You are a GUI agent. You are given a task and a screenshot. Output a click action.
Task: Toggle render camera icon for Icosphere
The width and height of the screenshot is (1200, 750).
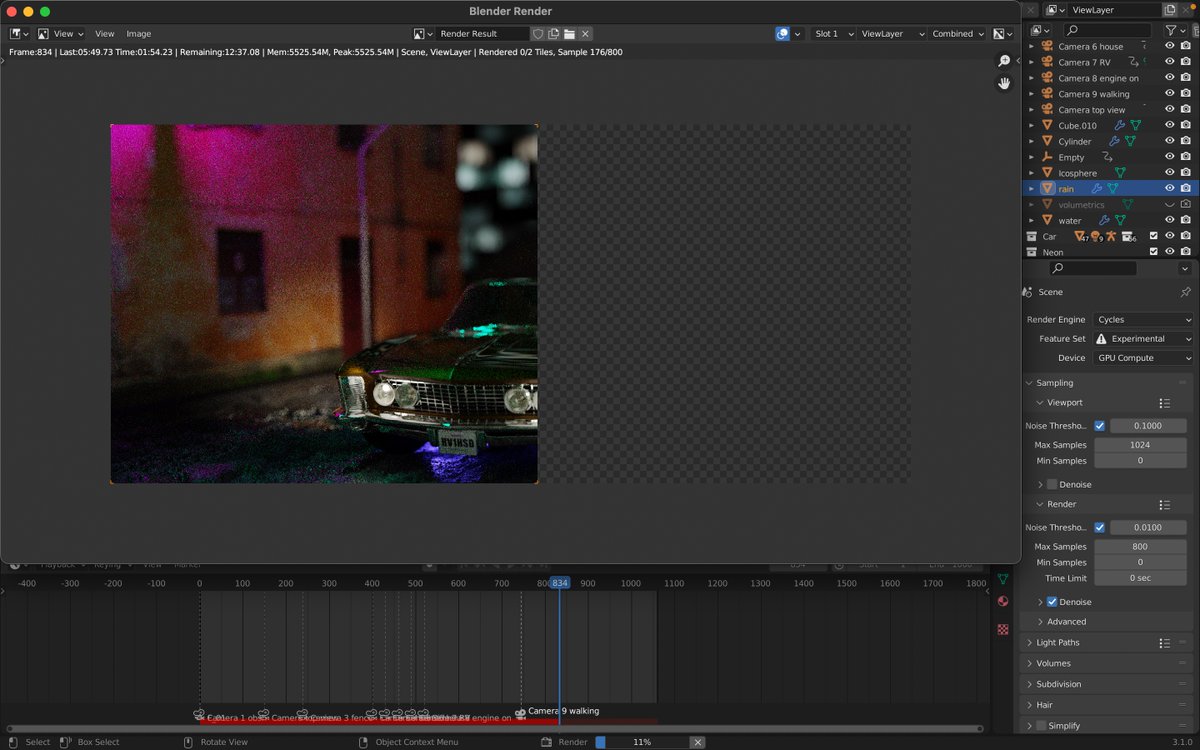click(1186, 173)
